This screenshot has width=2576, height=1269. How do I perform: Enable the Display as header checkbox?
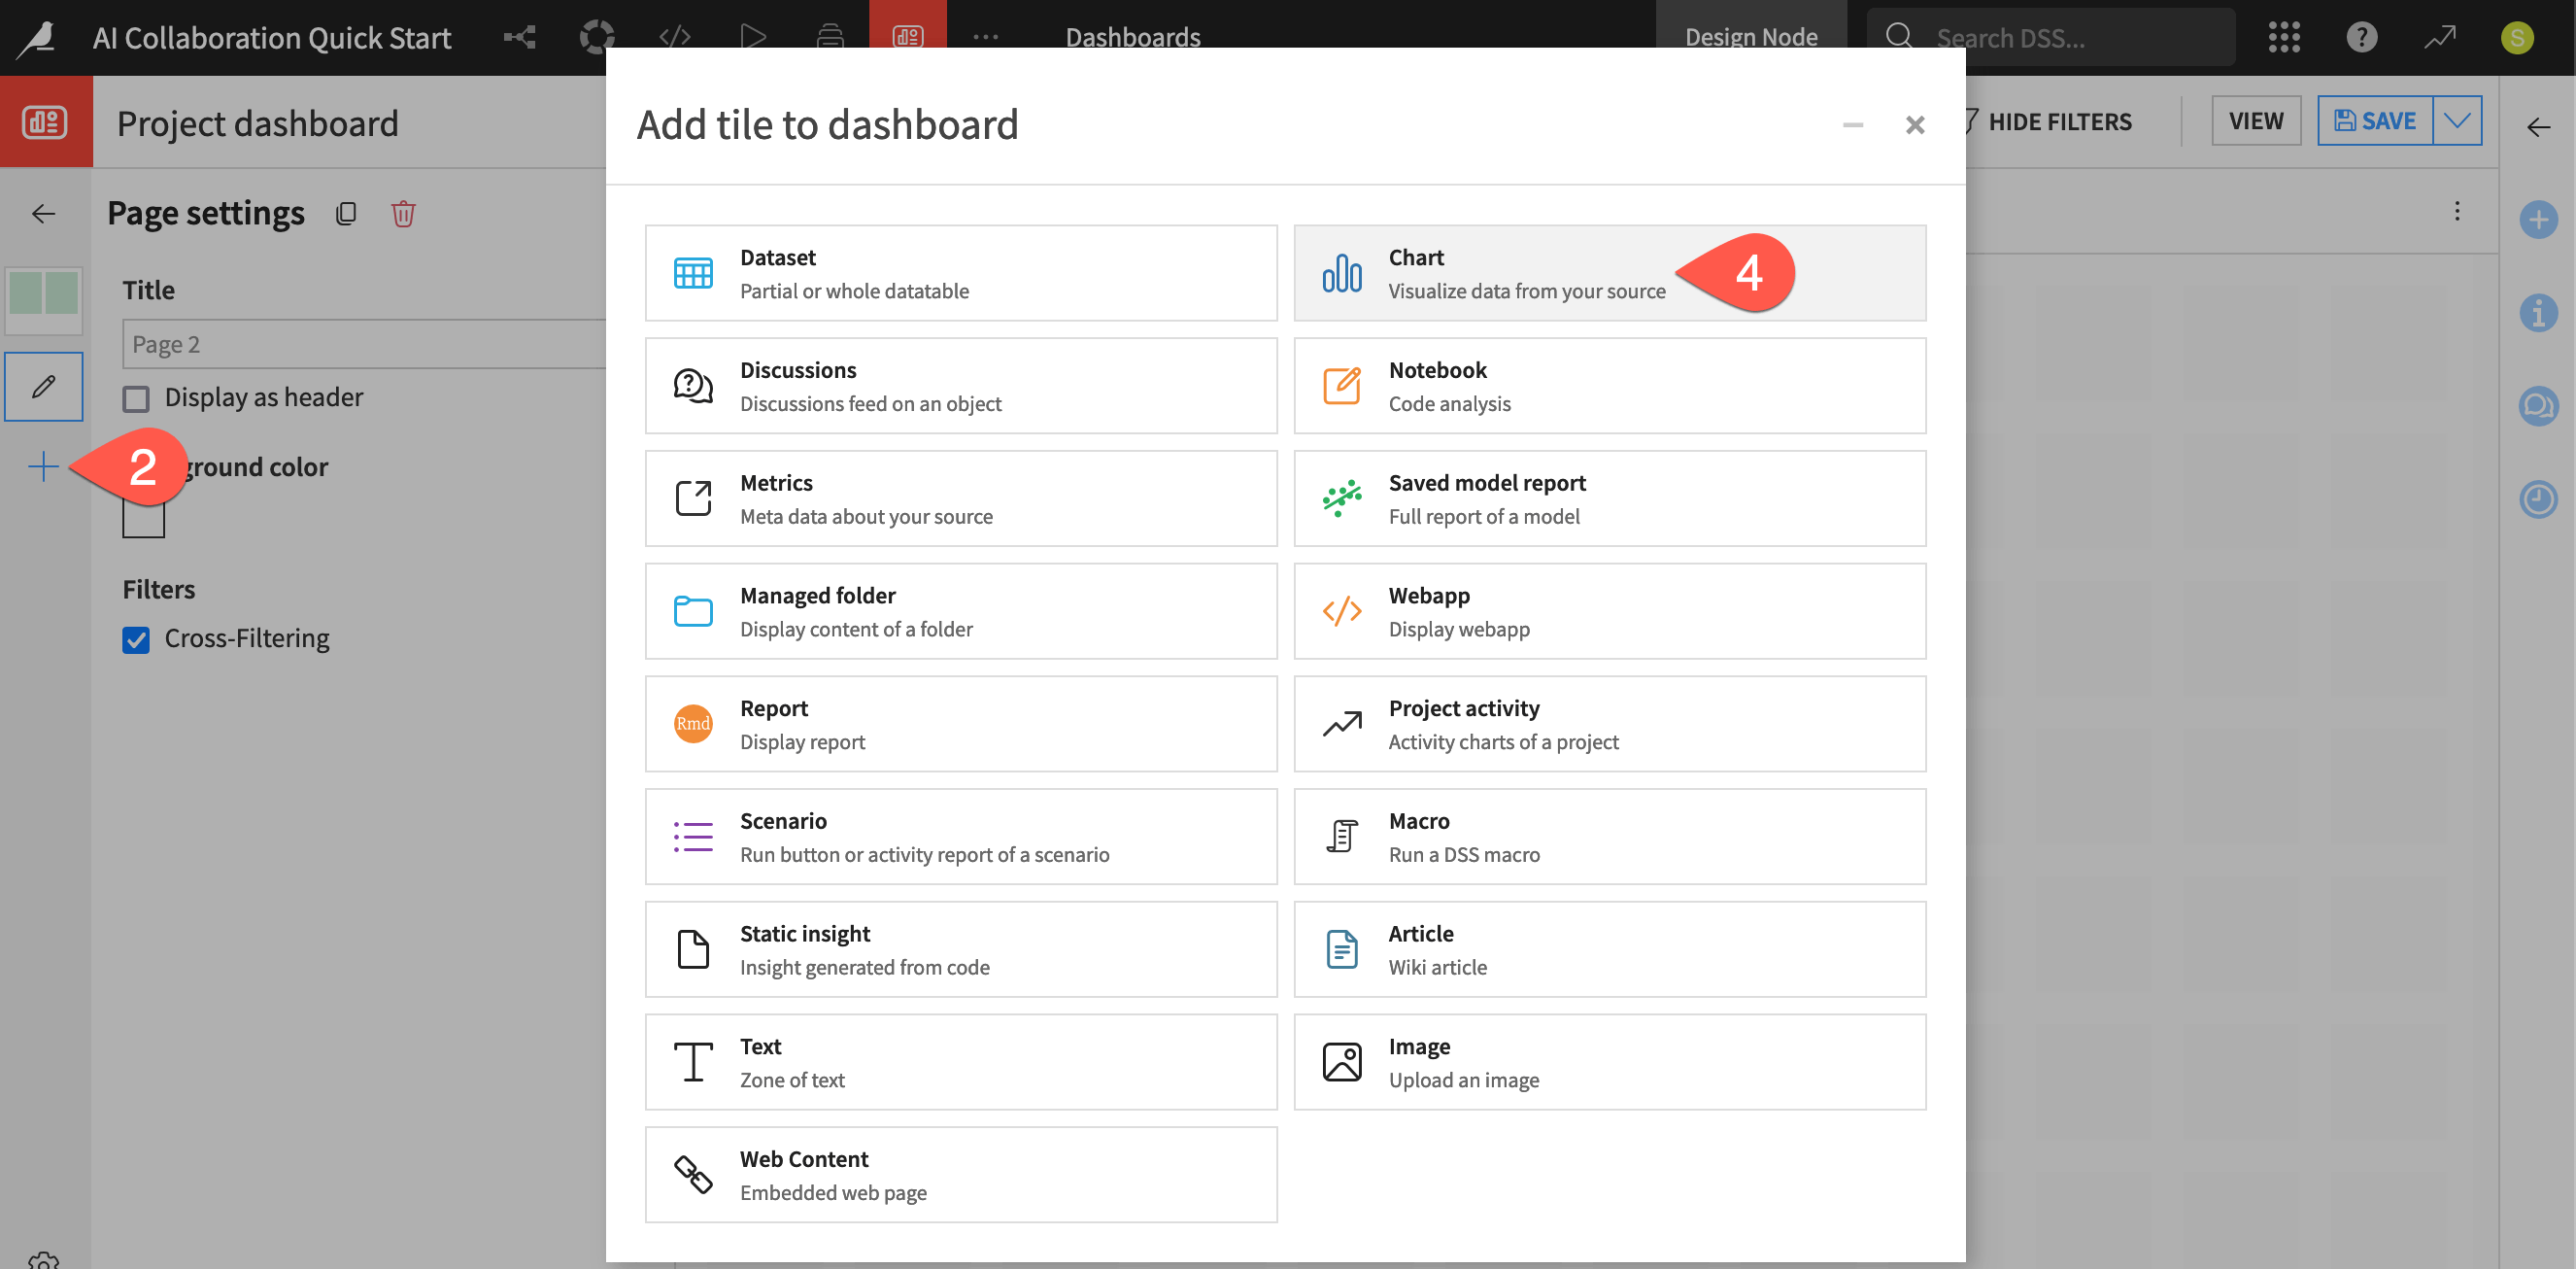coord(136,398)
